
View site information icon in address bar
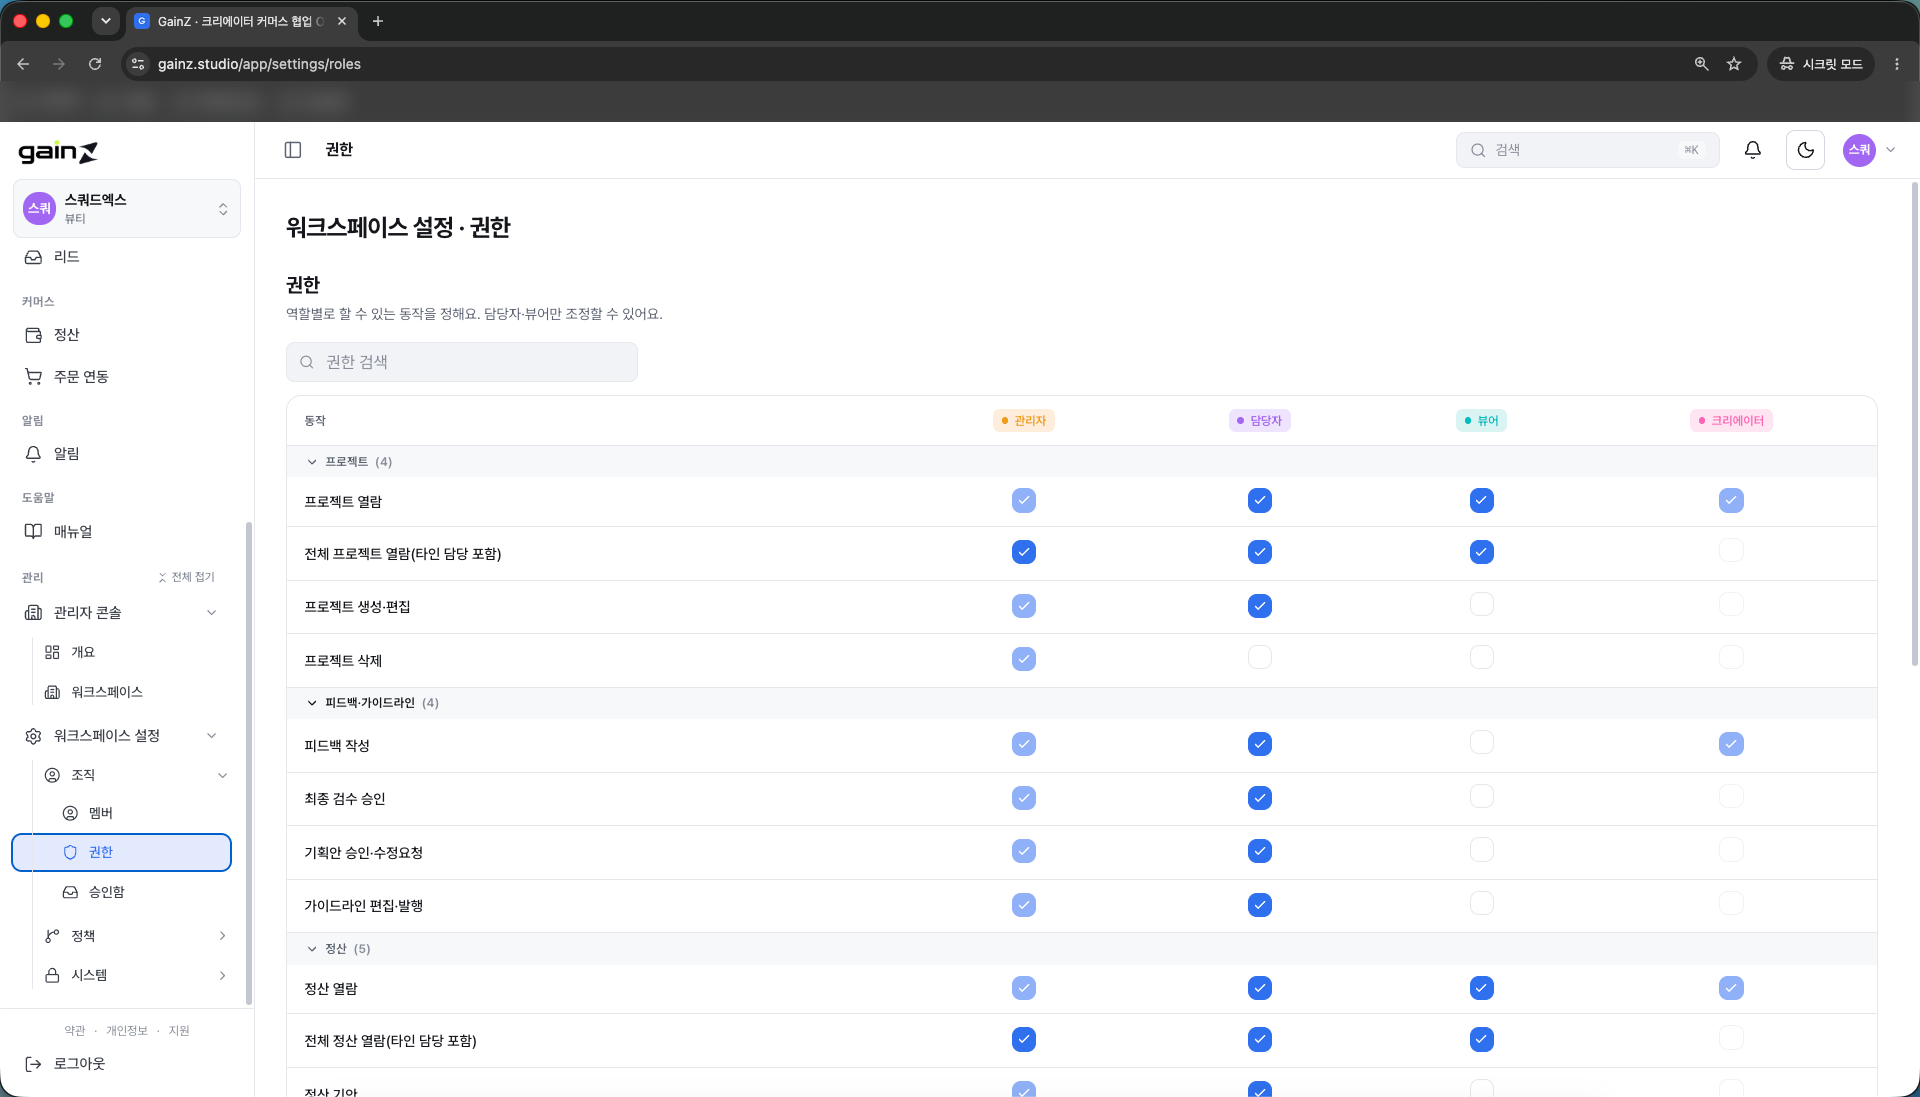tap(138, 64)
